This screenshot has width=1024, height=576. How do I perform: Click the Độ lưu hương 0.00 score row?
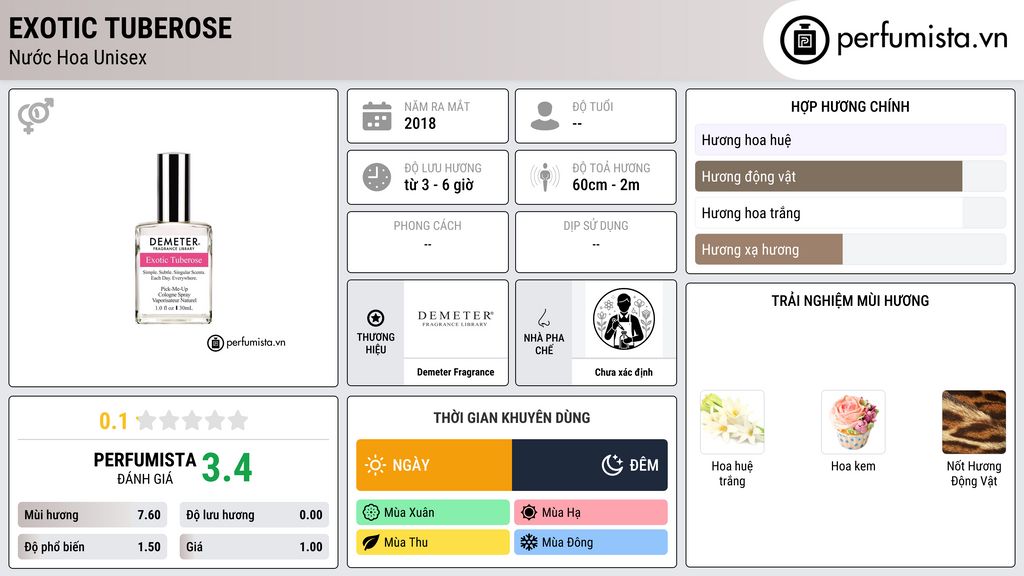point(254,515)
